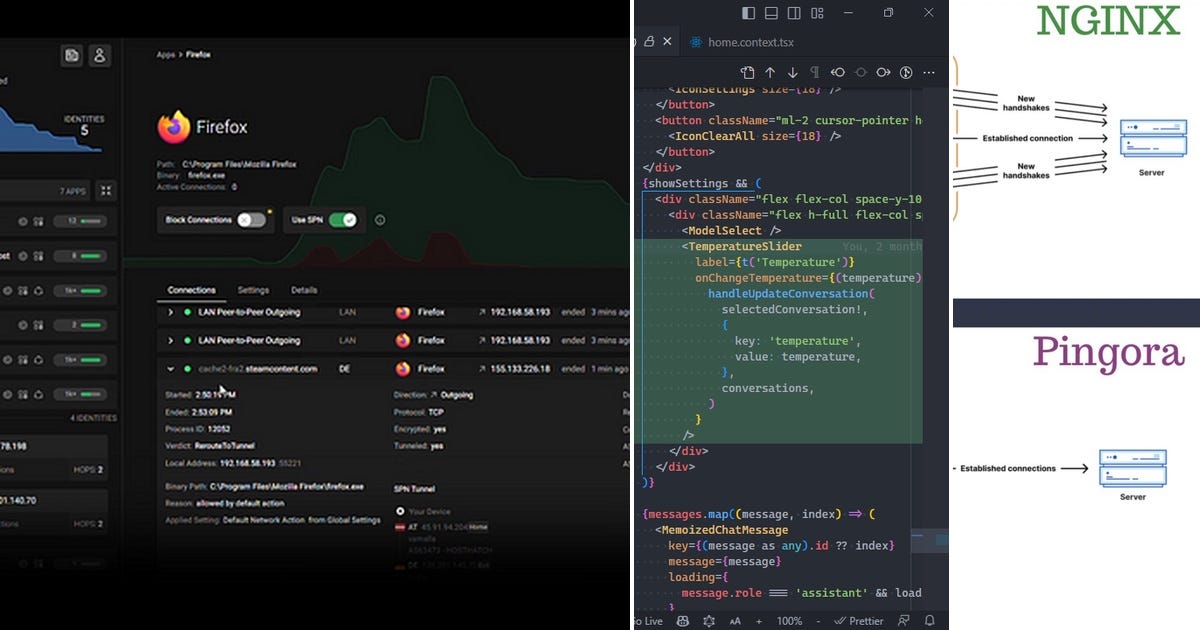Viewport: 1200px width, 630px height.
Task: Click the minus zoom out status item
Action: click(x=816, y=621)
